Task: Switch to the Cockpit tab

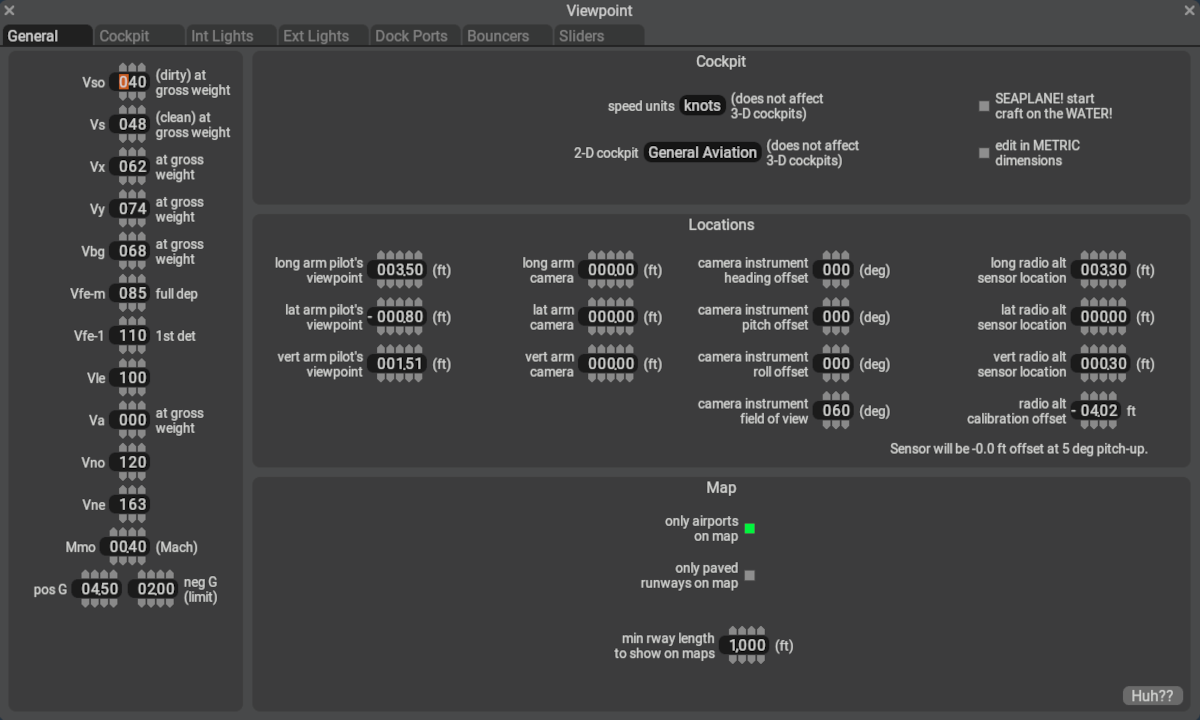Action: pyautogui.click(x=125, y=36)
